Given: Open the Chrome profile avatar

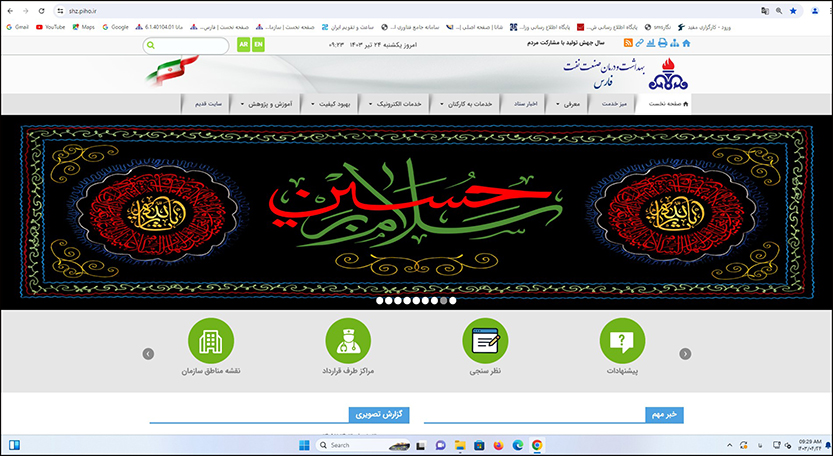Looking at the screenshot, I should [x=815, y=11].
